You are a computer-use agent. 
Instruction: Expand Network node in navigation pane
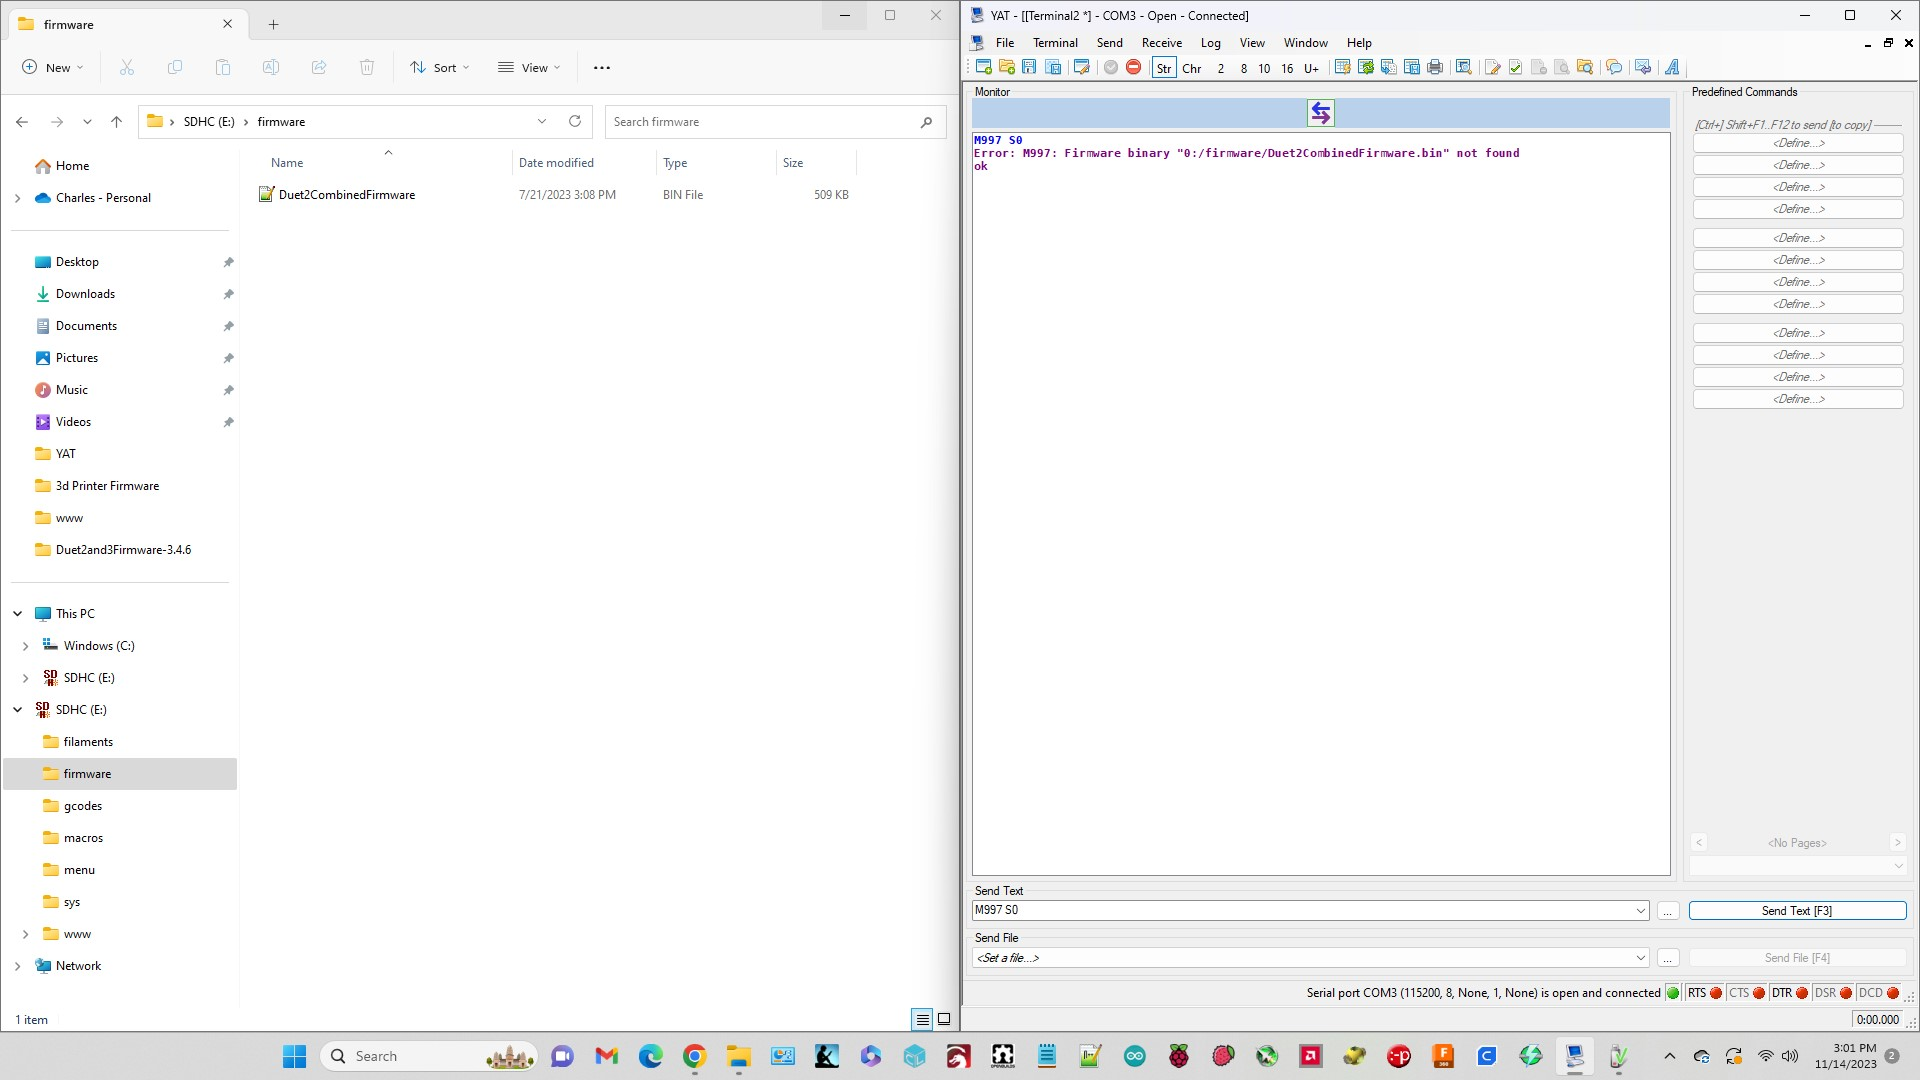click(x=18, y=966)
